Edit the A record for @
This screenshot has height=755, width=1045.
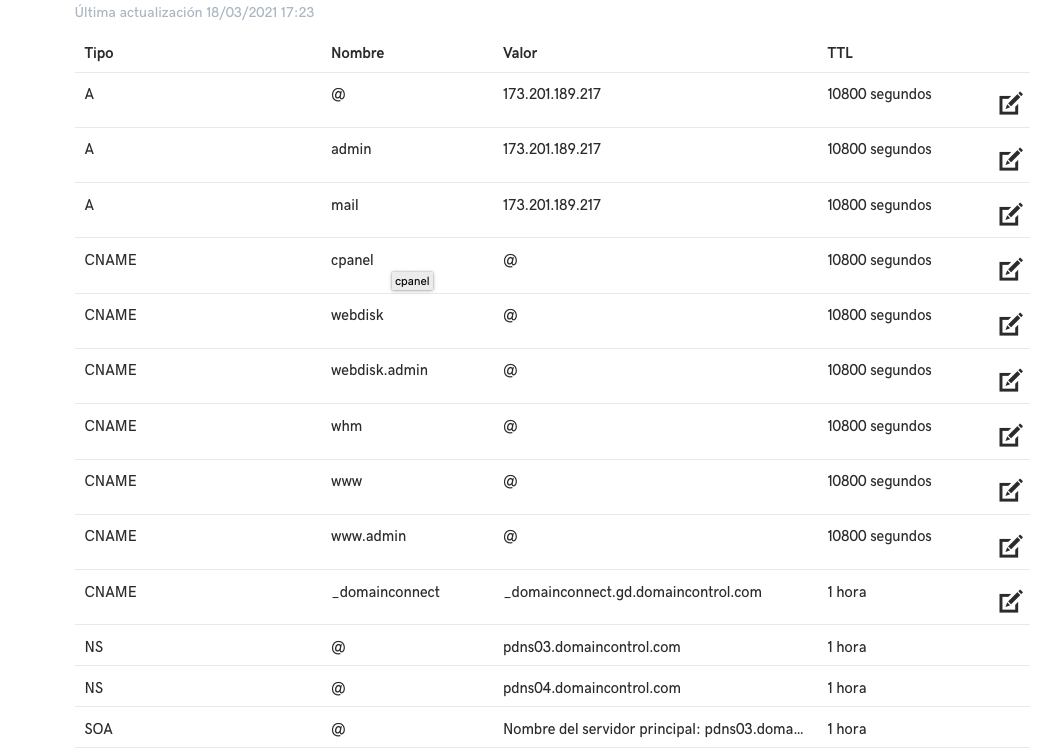1010,104
